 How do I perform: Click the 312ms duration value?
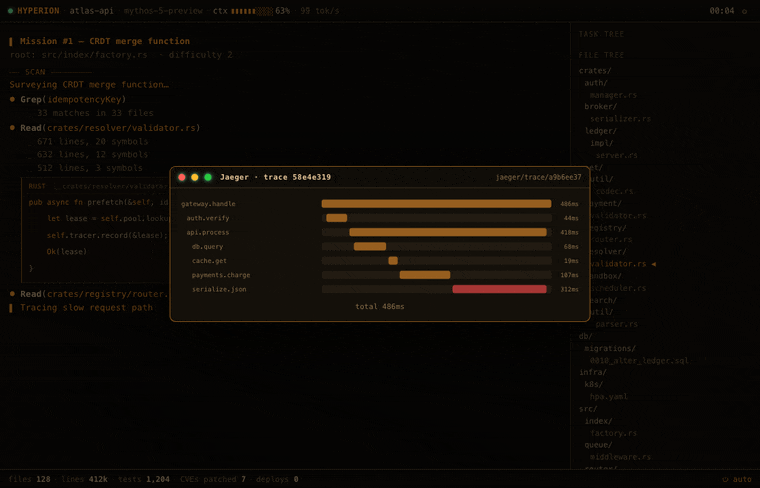570,289
